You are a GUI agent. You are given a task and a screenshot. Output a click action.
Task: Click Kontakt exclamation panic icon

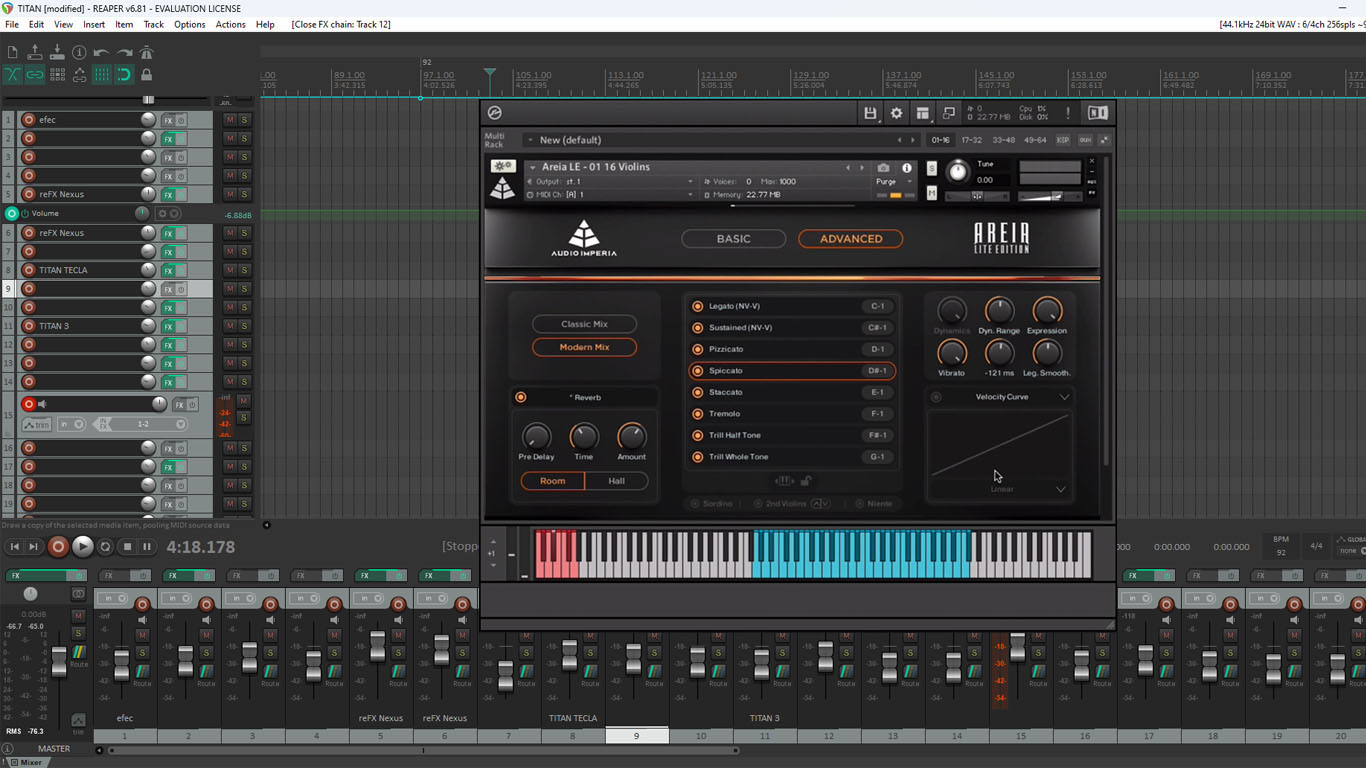point(1068,113)
